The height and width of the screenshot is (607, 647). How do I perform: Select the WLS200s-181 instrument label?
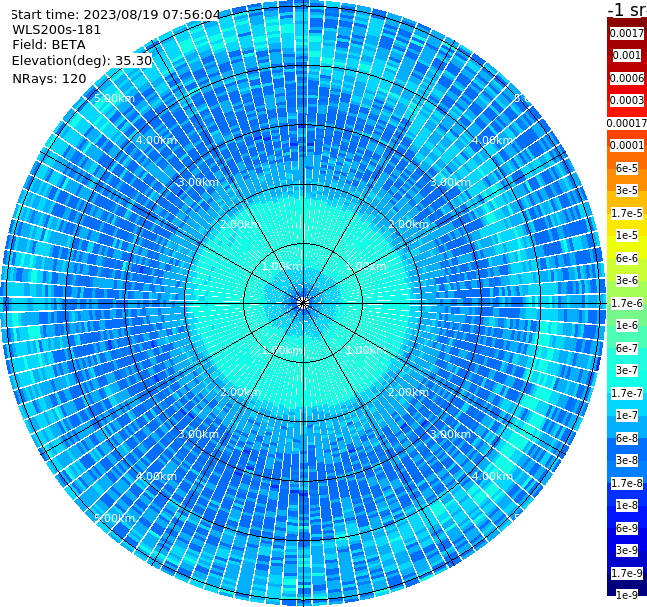(57, 30)
